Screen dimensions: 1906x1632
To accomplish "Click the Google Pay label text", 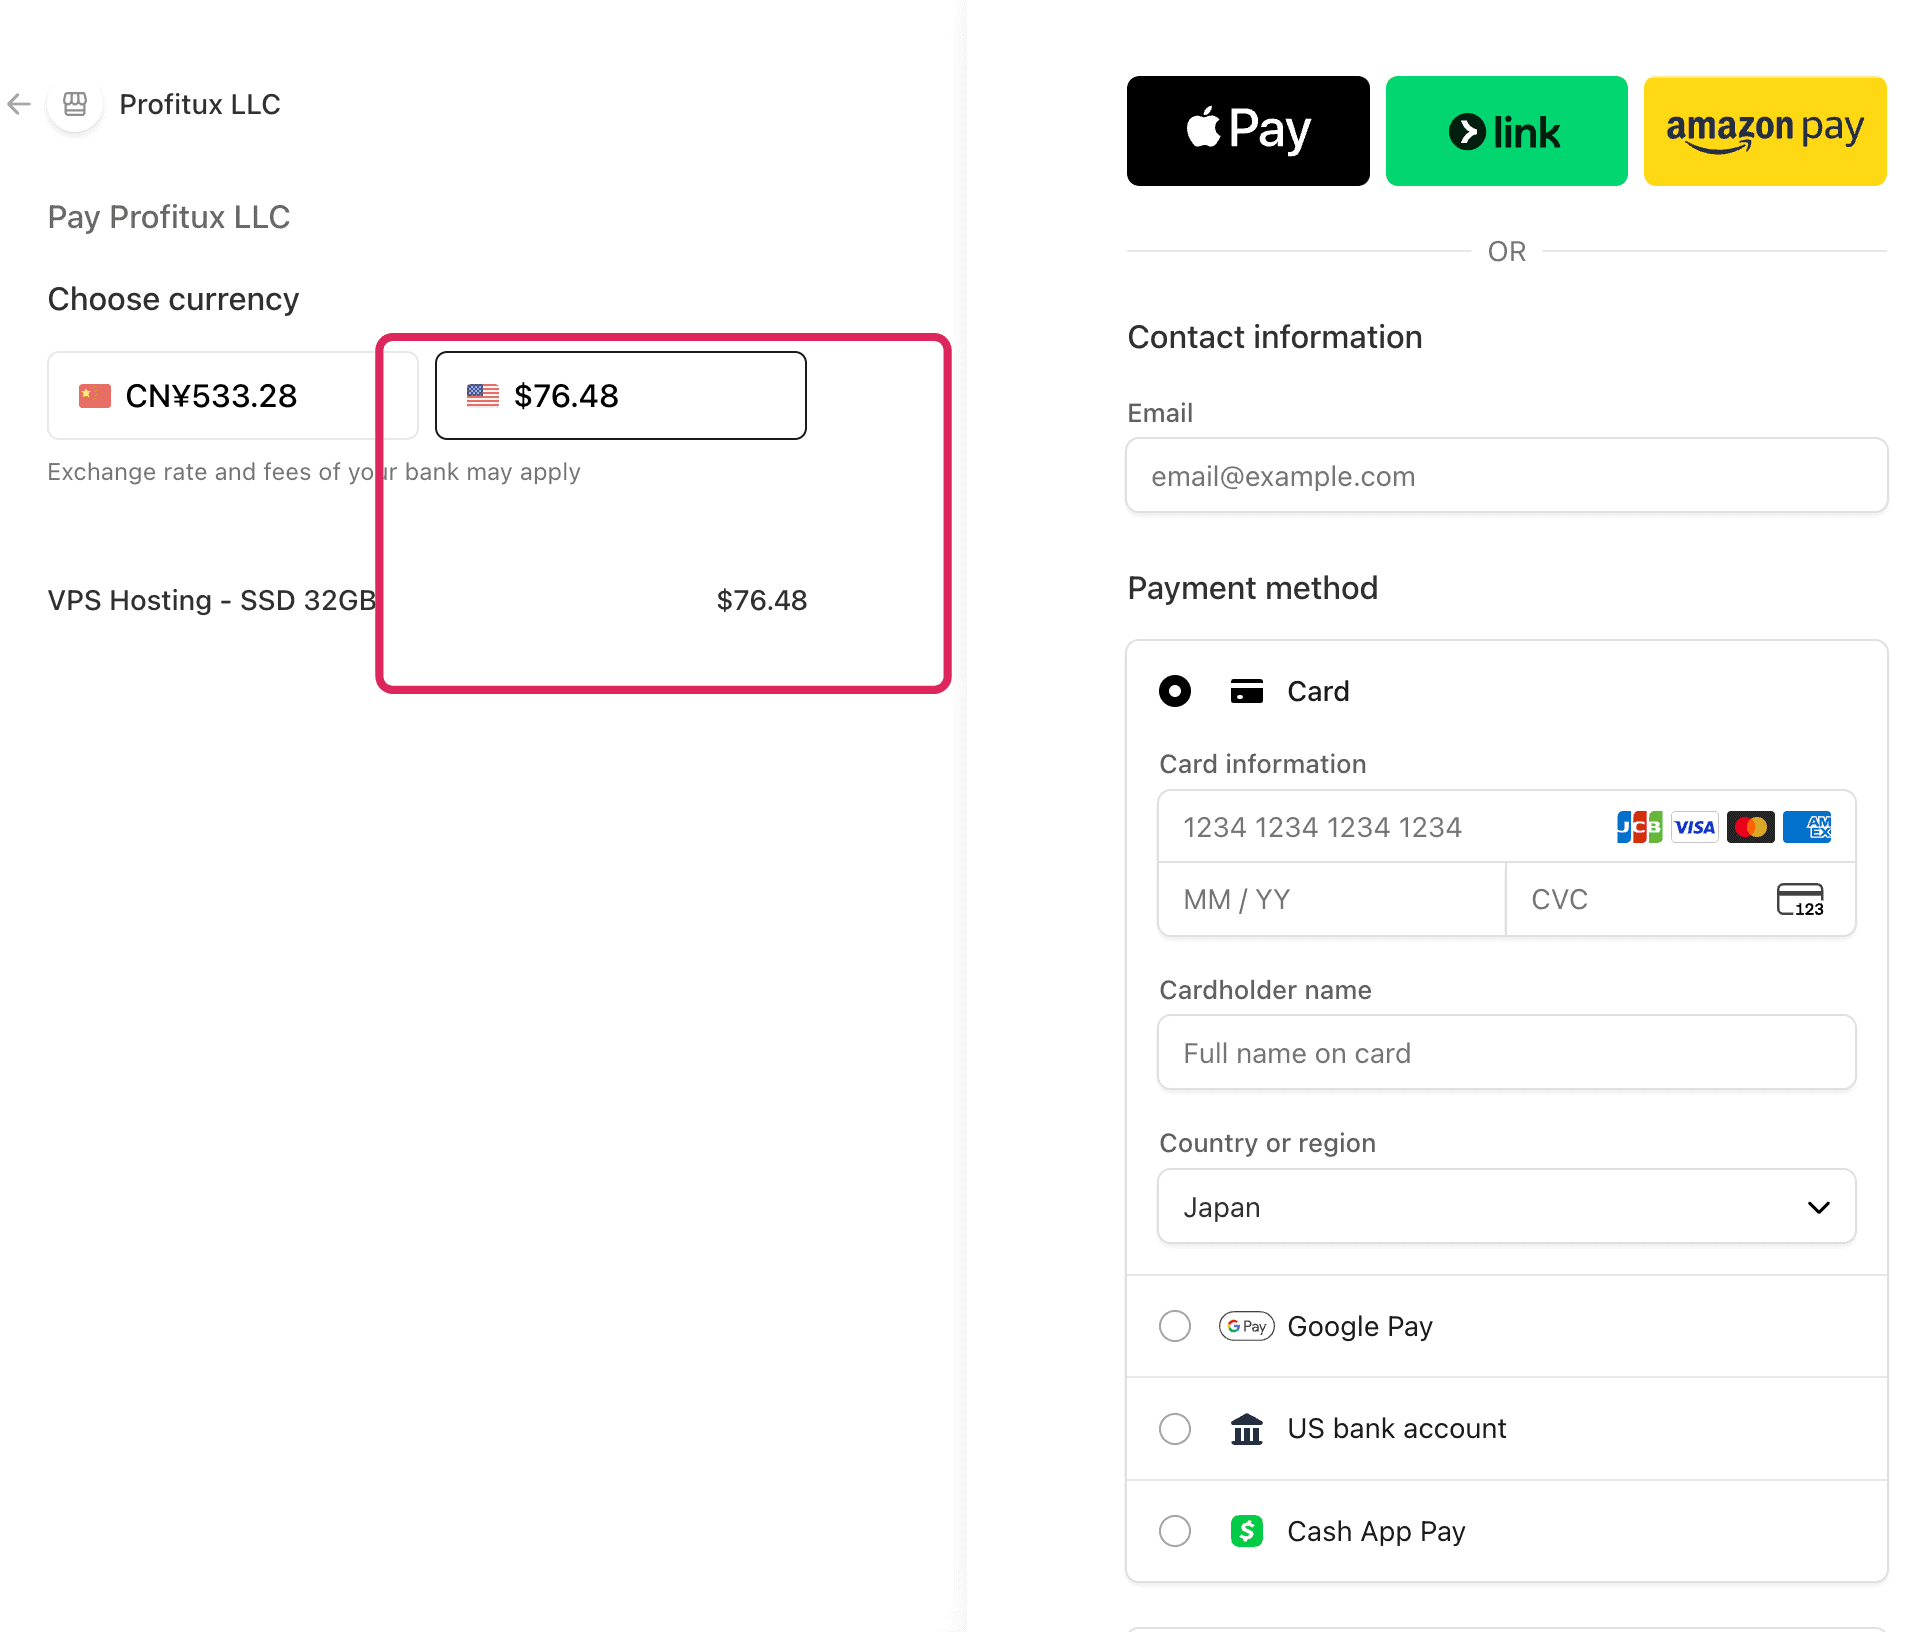I will coord(1360,1326).
